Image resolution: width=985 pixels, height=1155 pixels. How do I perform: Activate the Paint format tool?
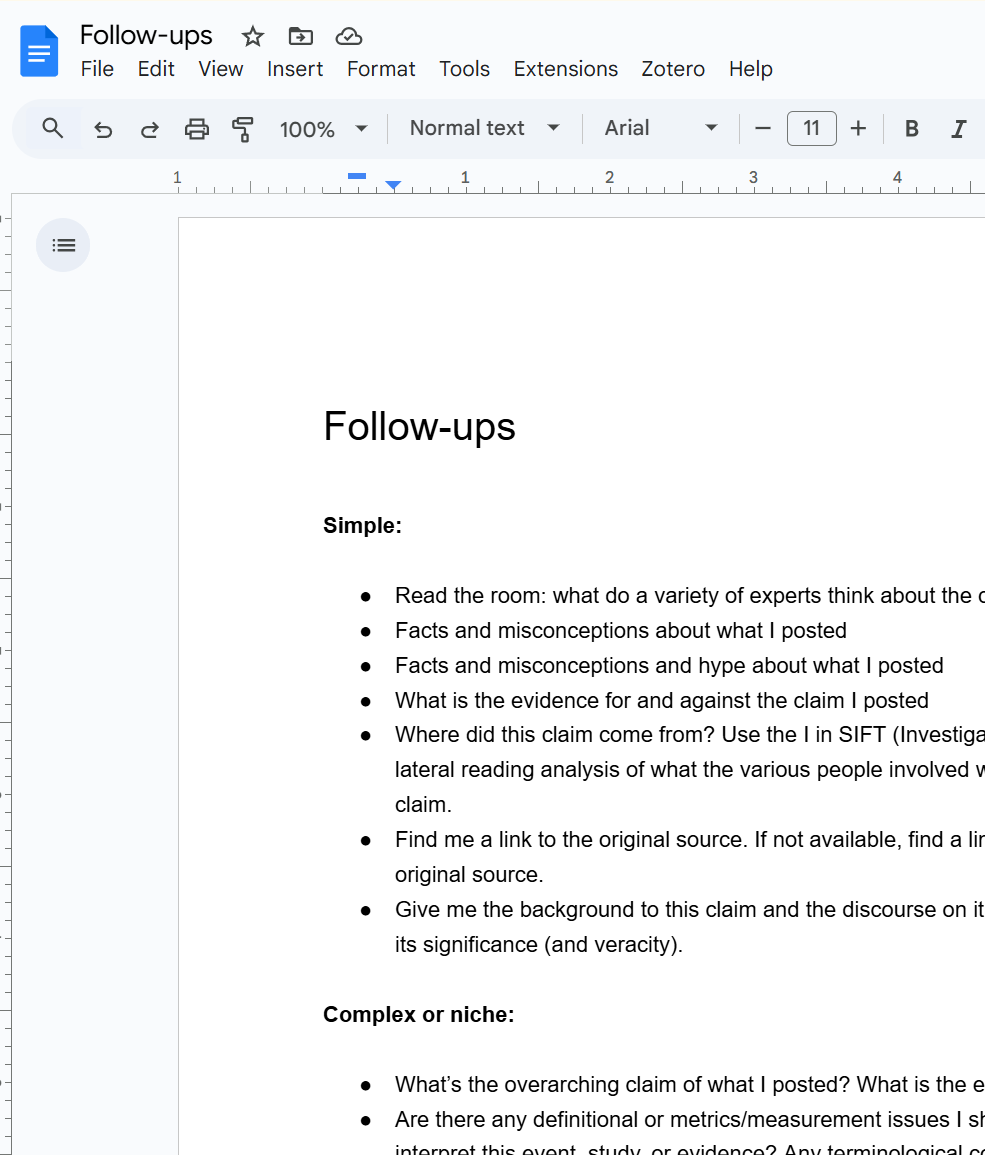(243, 128)
